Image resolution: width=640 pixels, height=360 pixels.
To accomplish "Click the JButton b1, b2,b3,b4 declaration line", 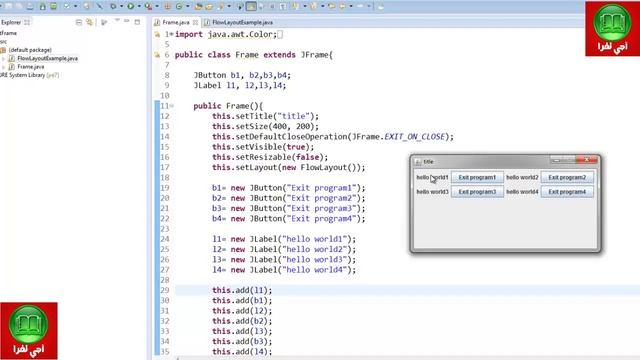I will tap(242, 75).
